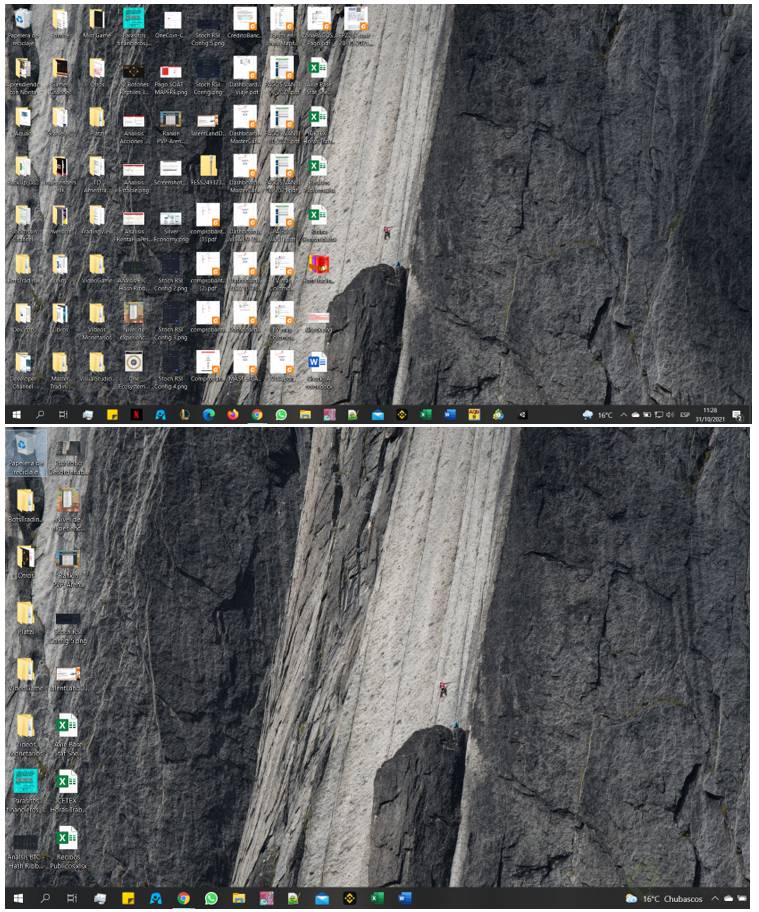Select Papelera de reciclaje in the lower desktop
This screenshot has height=912, width=759.
(25, 454)
